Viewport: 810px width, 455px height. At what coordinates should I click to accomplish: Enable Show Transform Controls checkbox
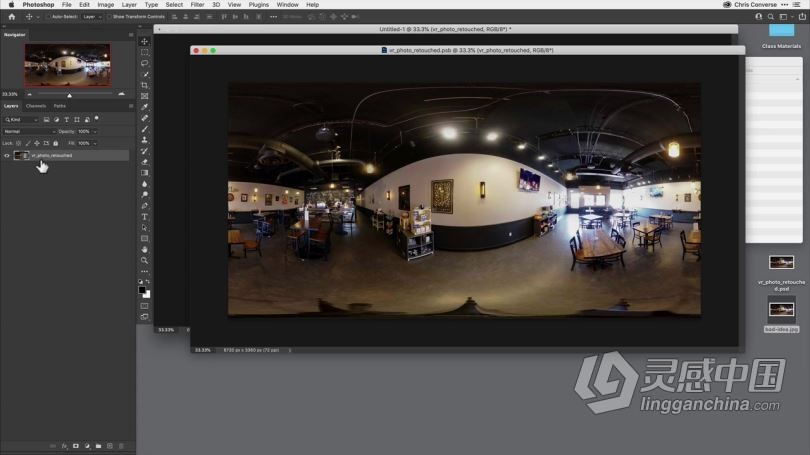(109, 17)
